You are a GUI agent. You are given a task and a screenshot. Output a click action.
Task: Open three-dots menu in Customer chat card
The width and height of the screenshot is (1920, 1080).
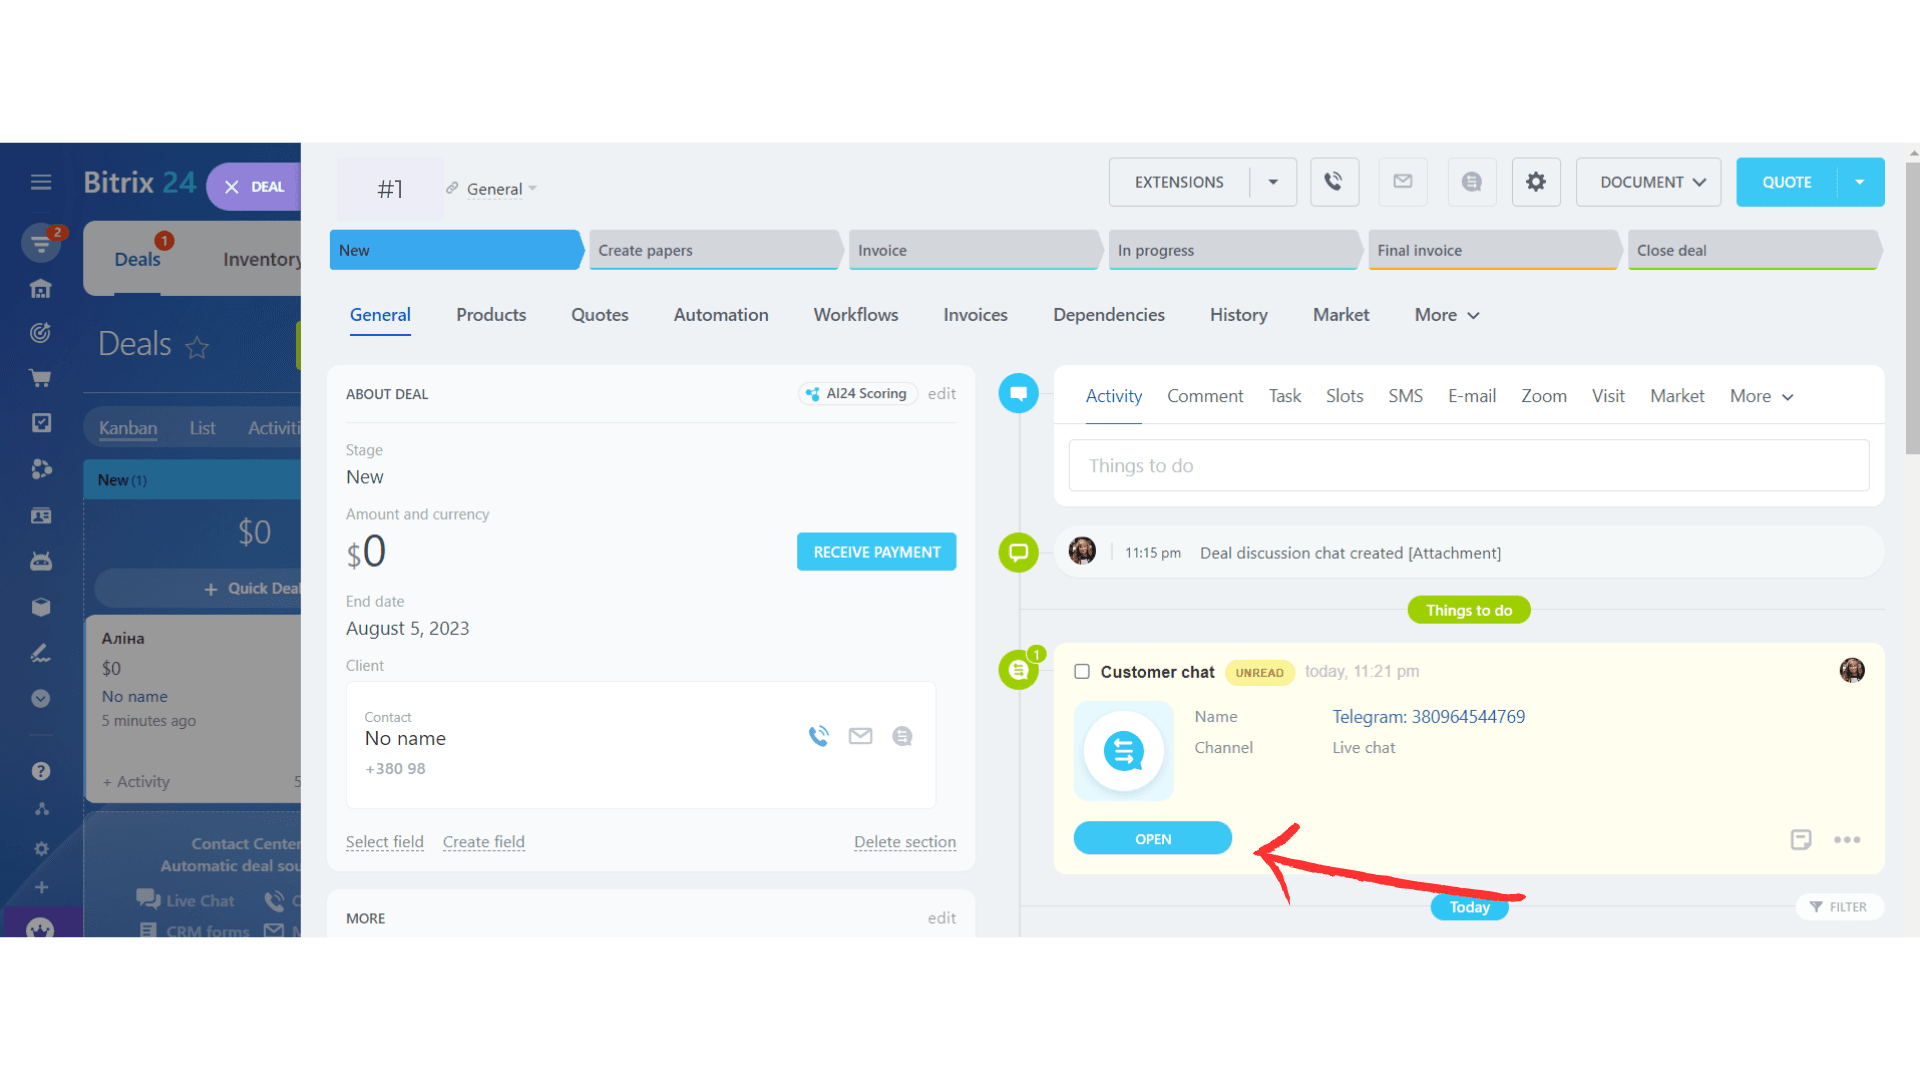[1847, 840]
